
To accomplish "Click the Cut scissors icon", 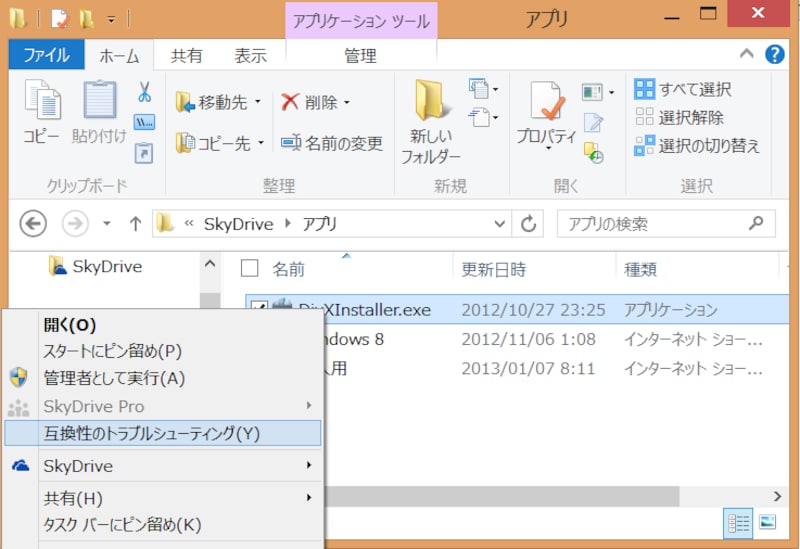I will click(144, 92).
